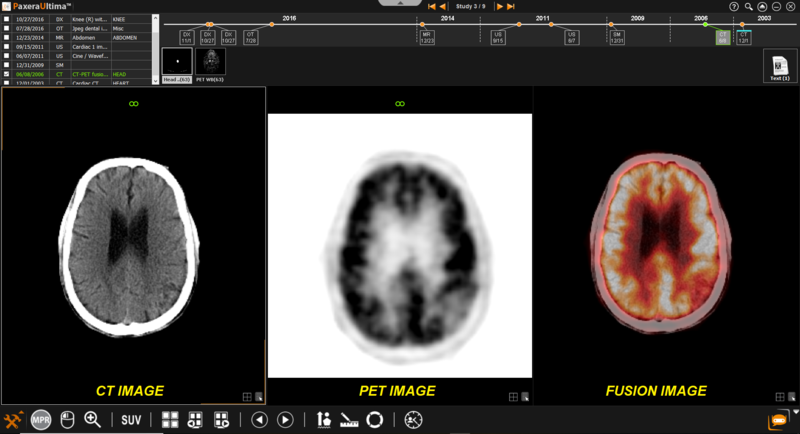Tick the 12/23/2014 Abdomen MR checkbox
The width and height of the screenshot is (800, 434).
point(8,37)
